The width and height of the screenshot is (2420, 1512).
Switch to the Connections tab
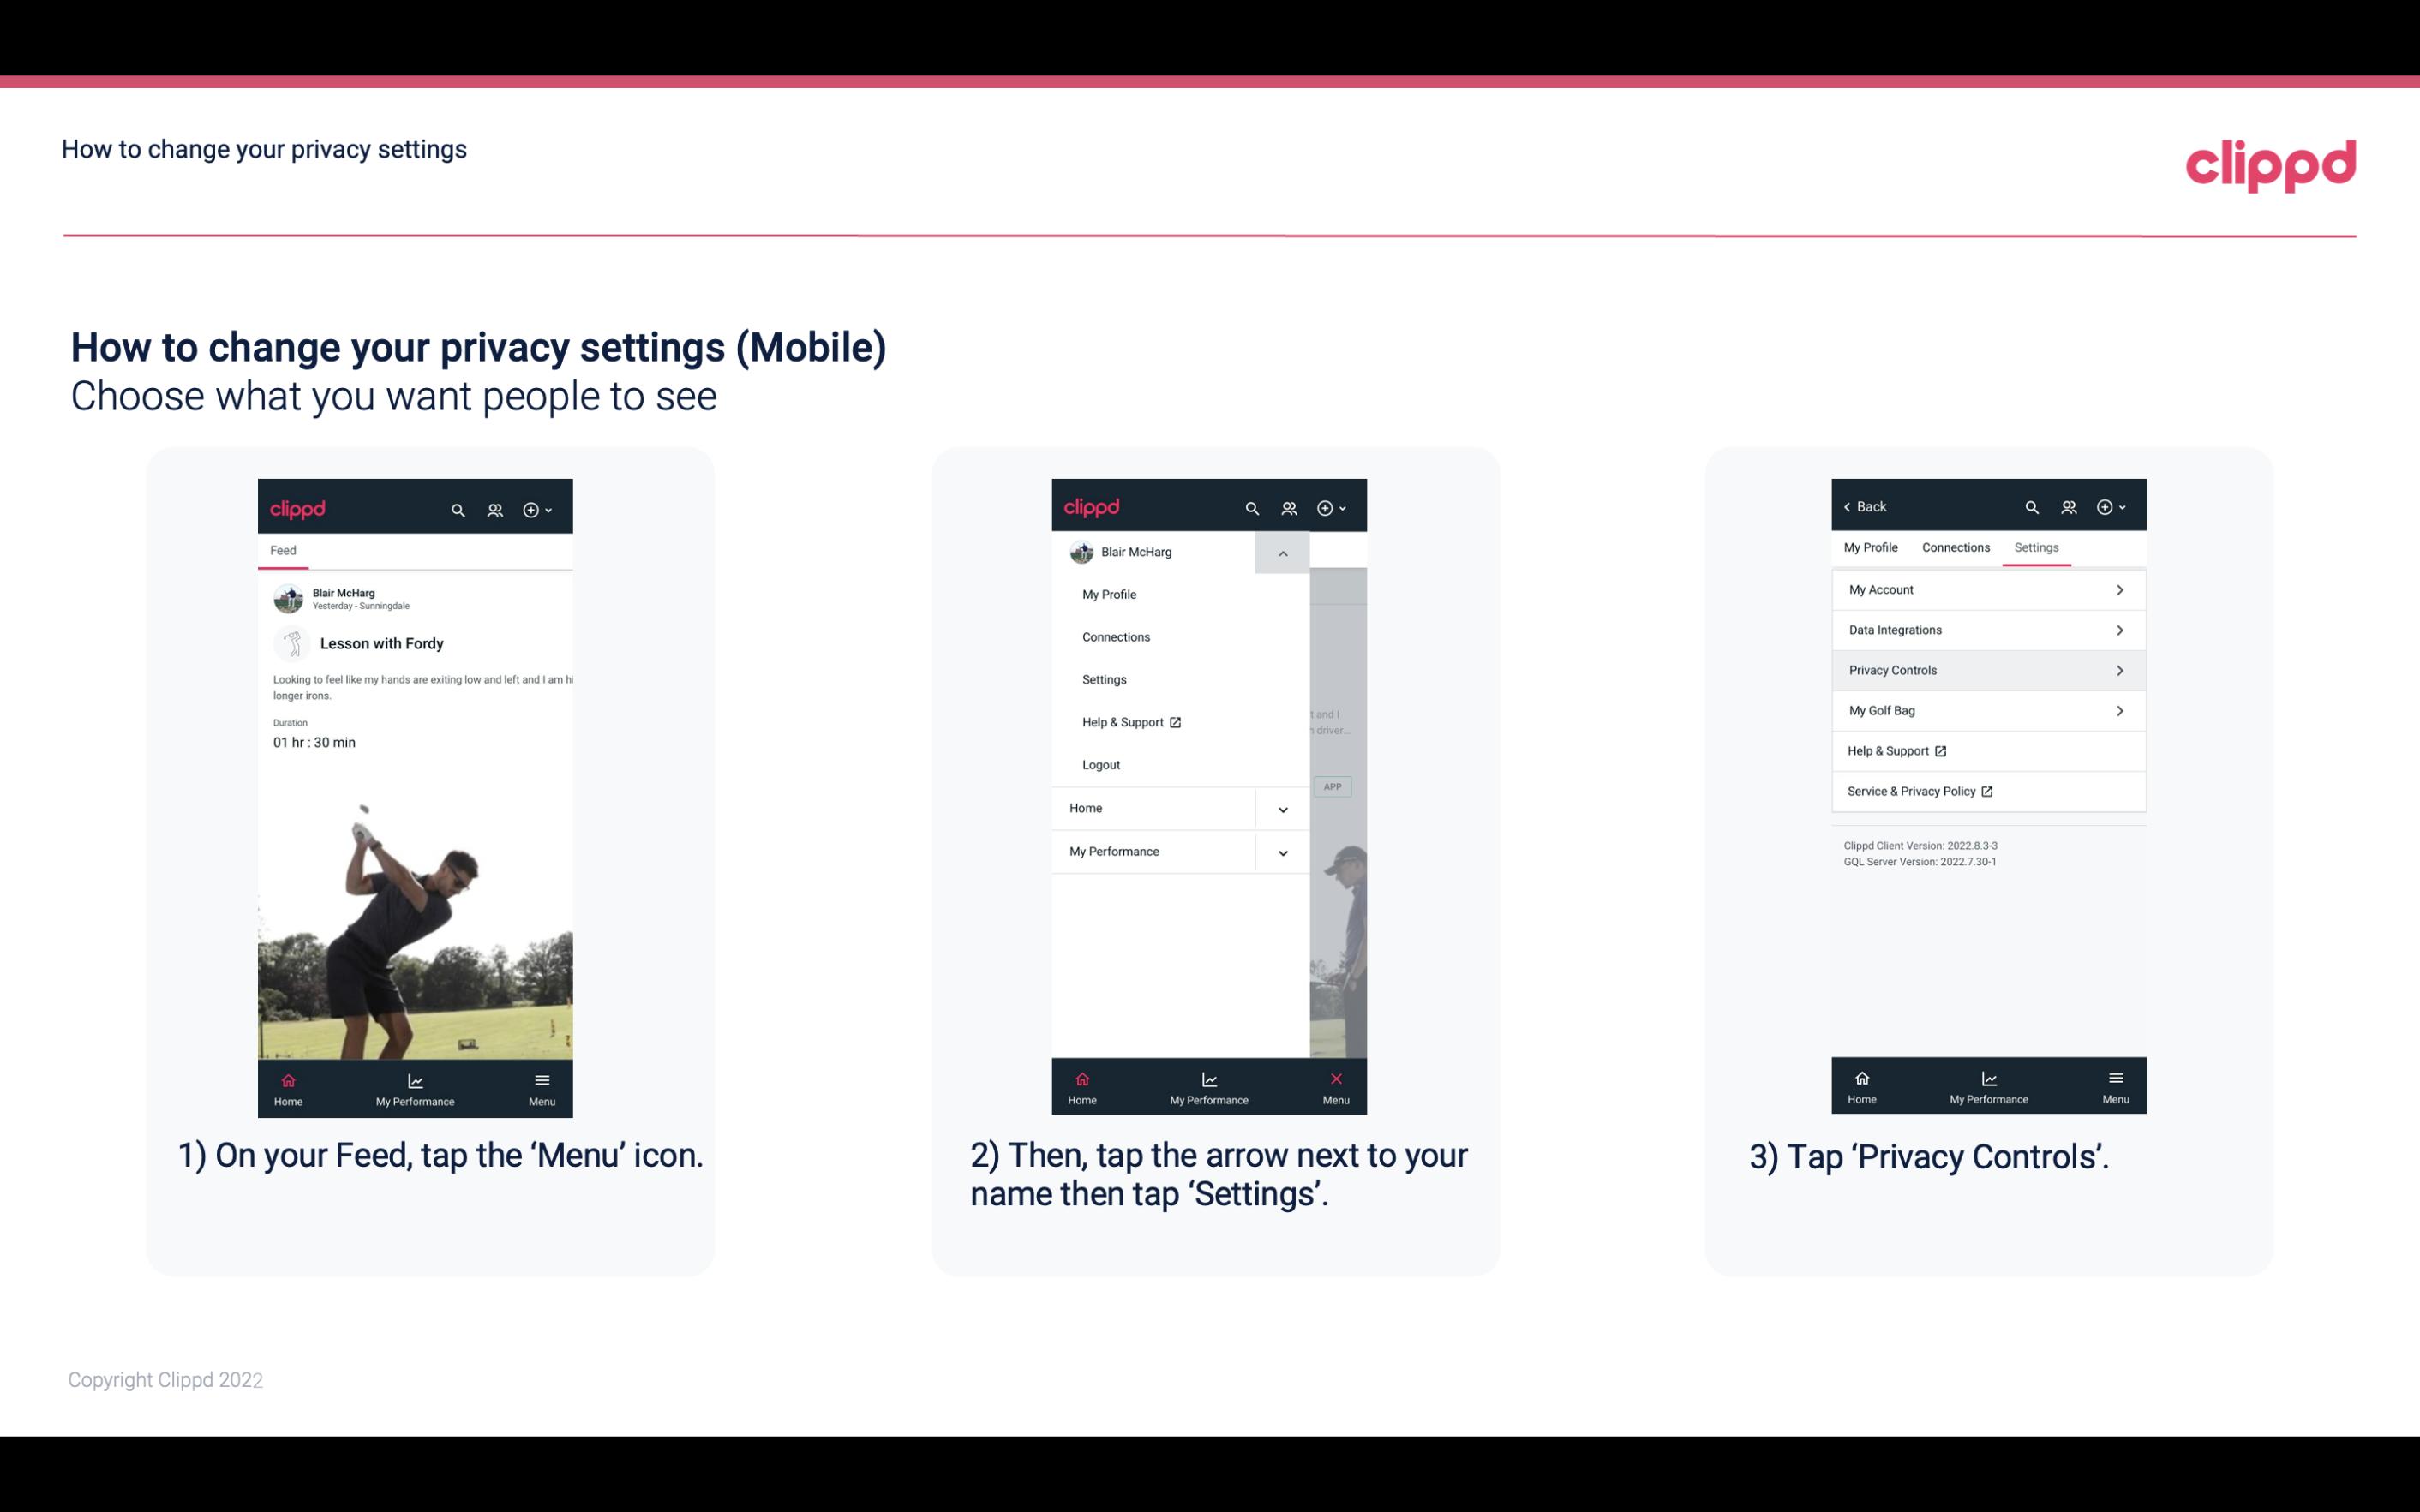point(1955,547)
